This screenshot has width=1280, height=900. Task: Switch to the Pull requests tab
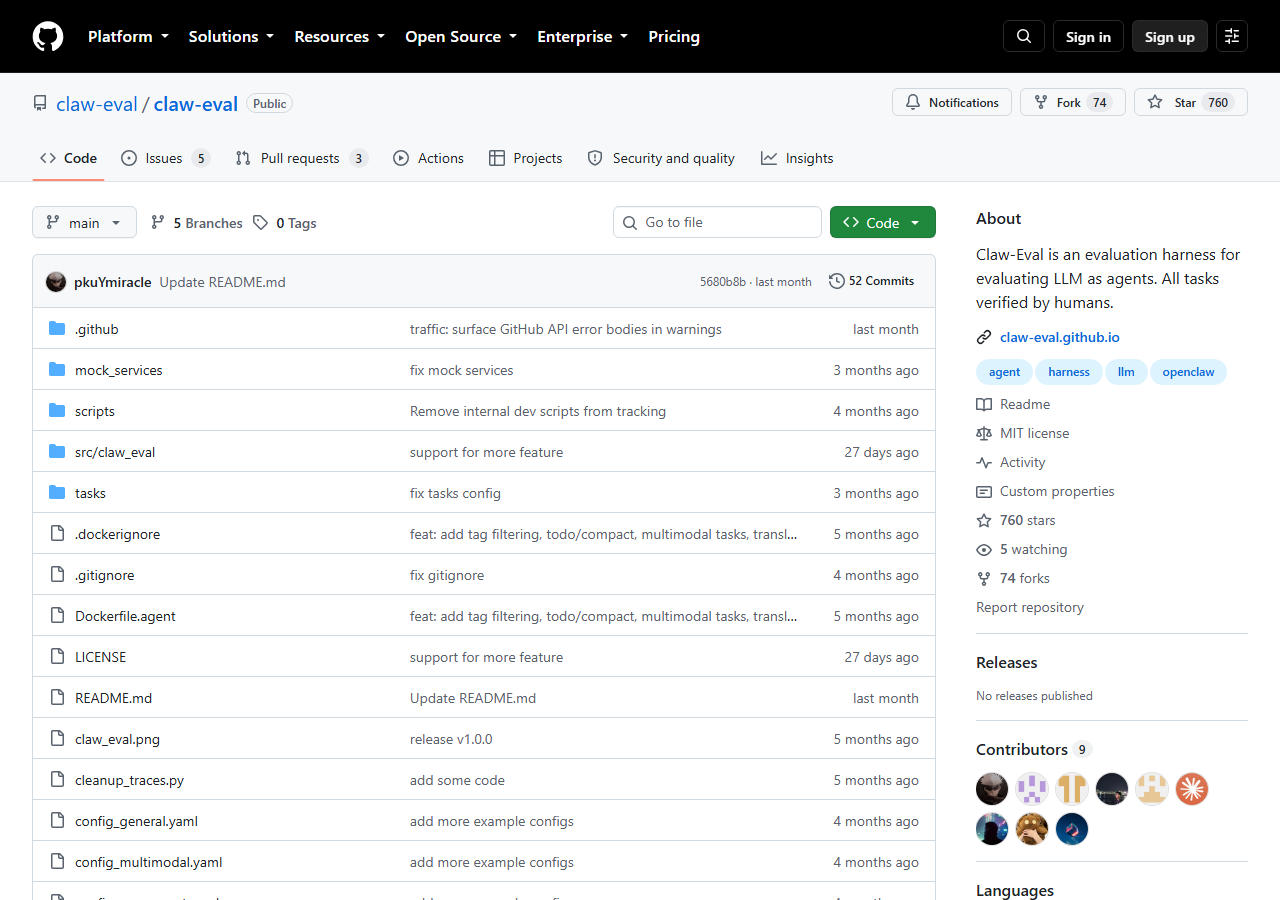pyautogui.click(x=302, y=158)
